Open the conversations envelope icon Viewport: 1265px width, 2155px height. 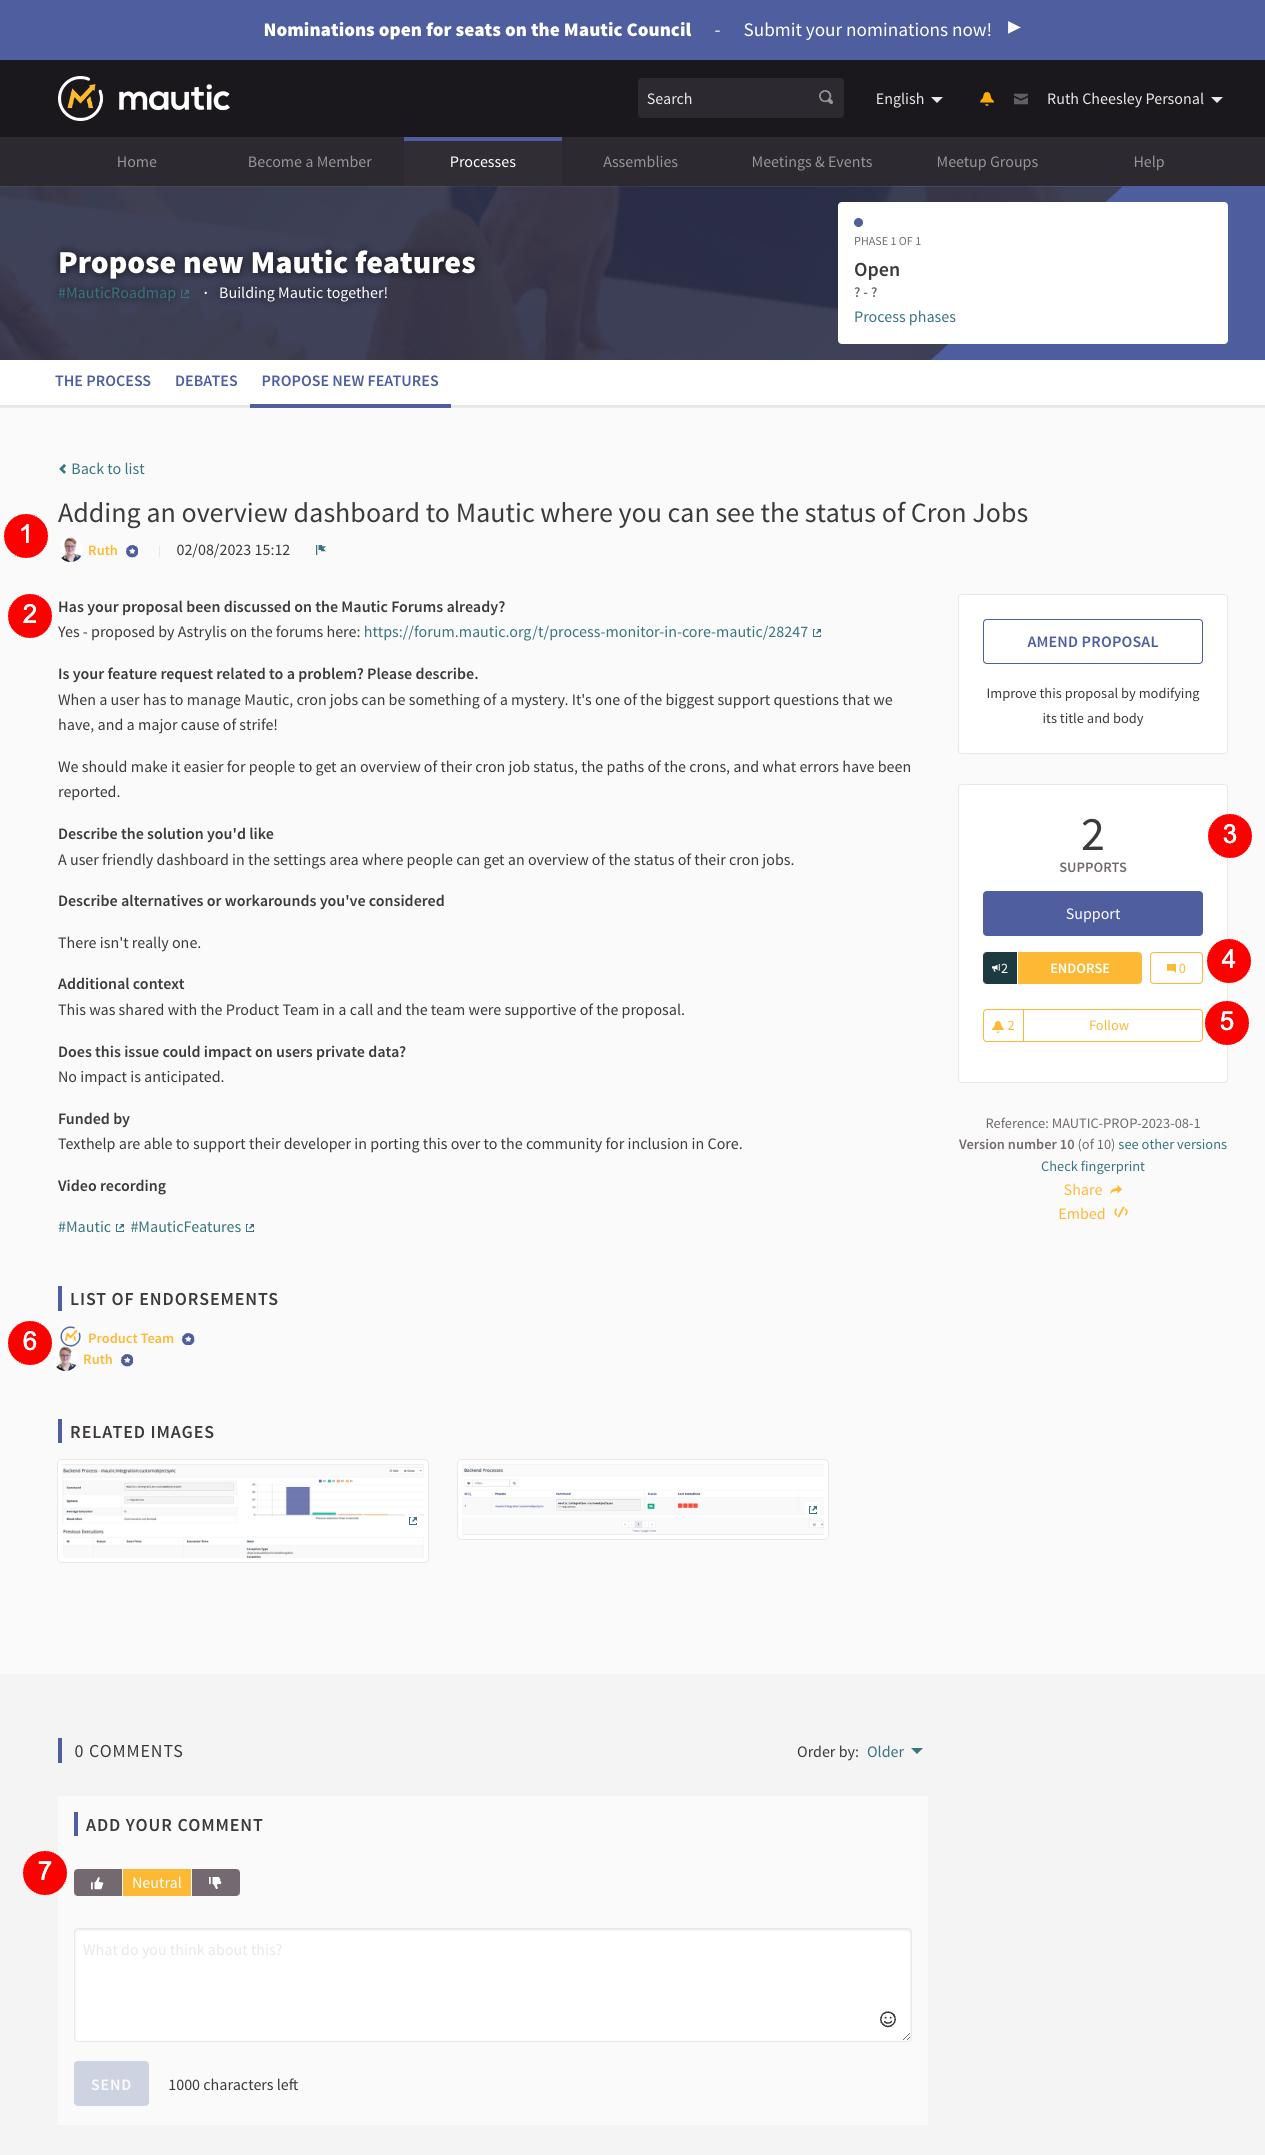click(x=1021, y=99)
